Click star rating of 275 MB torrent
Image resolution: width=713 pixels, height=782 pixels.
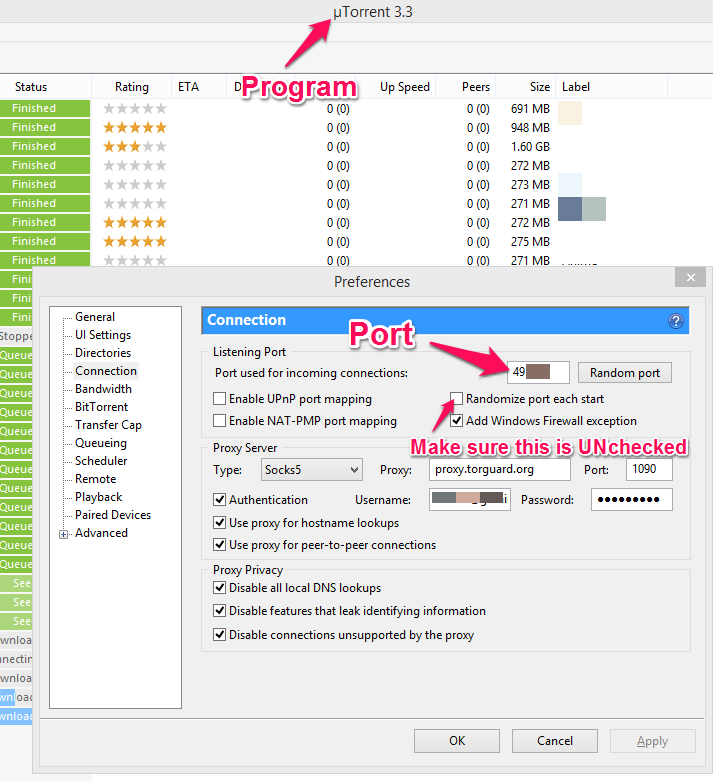tap(135, 241)
